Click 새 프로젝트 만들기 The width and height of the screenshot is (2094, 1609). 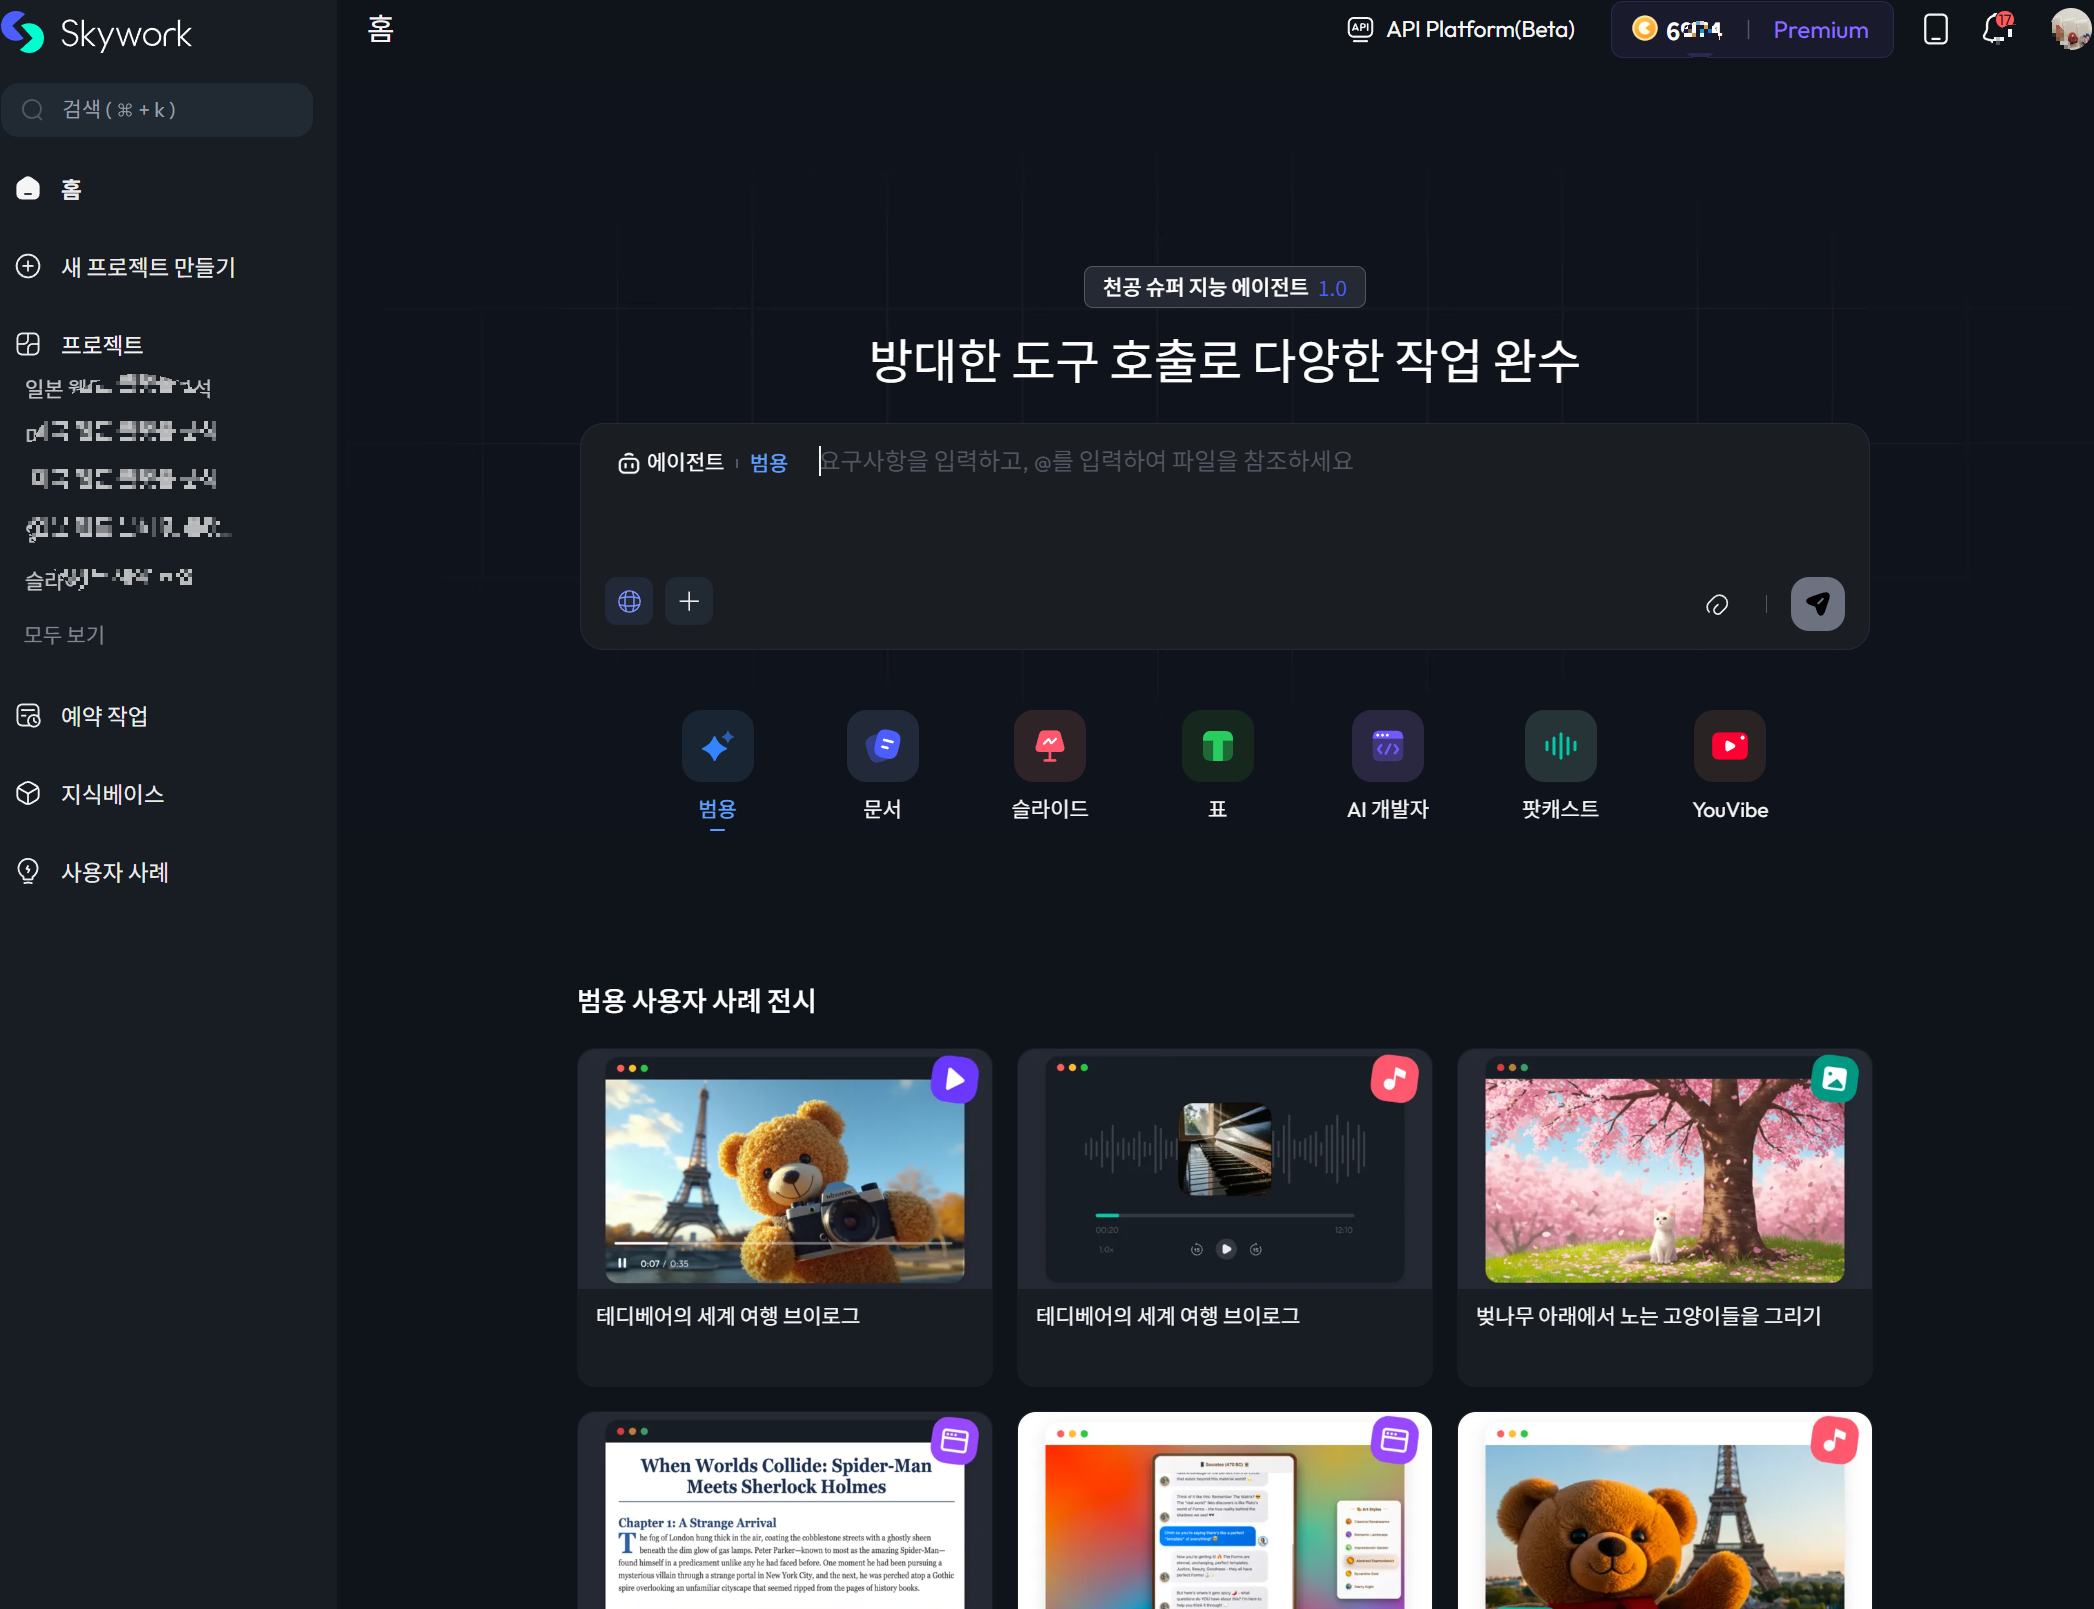tap(147, 267)
